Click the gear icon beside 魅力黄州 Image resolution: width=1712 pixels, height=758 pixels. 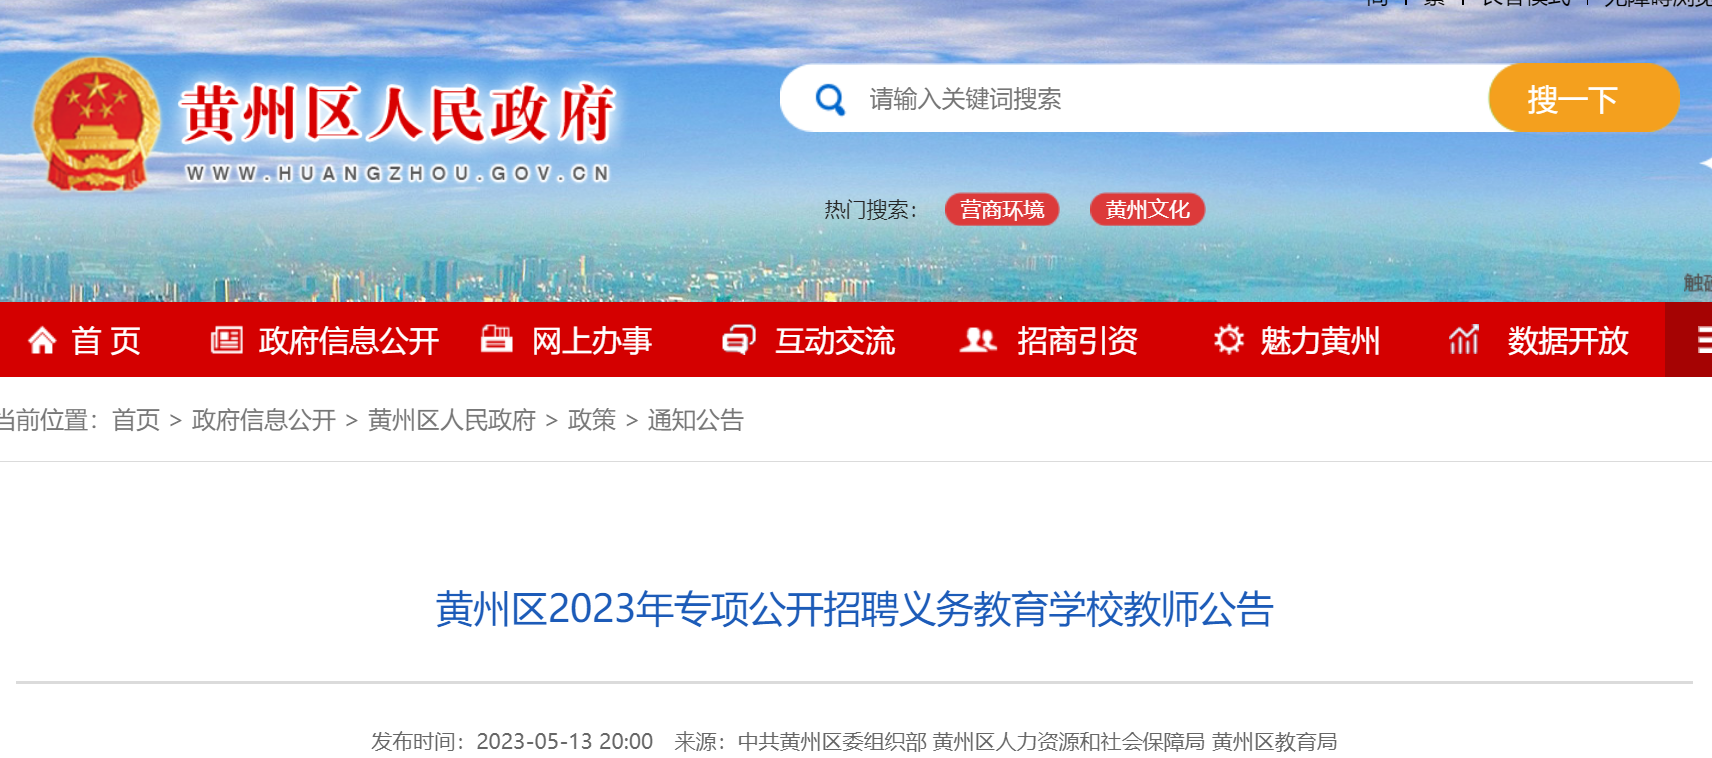point(1229,339)
